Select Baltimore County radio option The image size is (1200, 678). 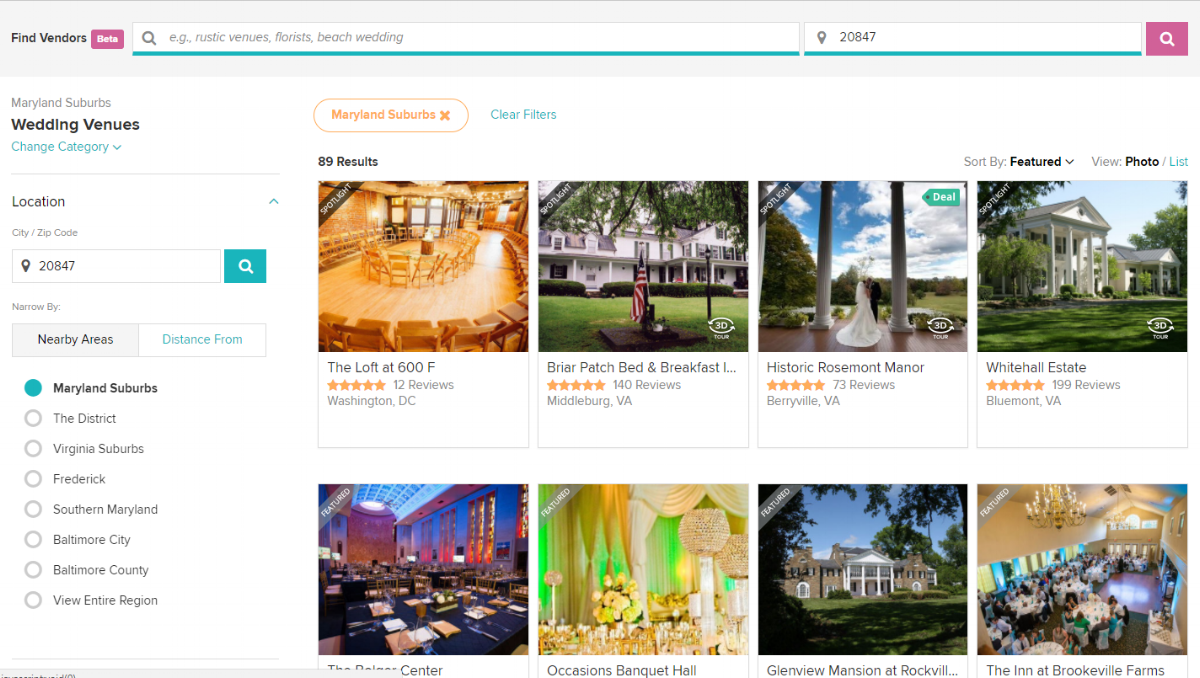click(x=33, y=570)
